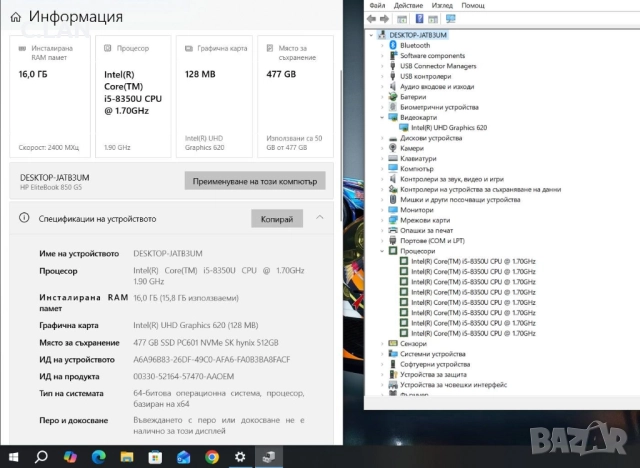
Task: Click 477 GB SSD PC601 NVMe SK hynix text
Action: click(206, 342)
